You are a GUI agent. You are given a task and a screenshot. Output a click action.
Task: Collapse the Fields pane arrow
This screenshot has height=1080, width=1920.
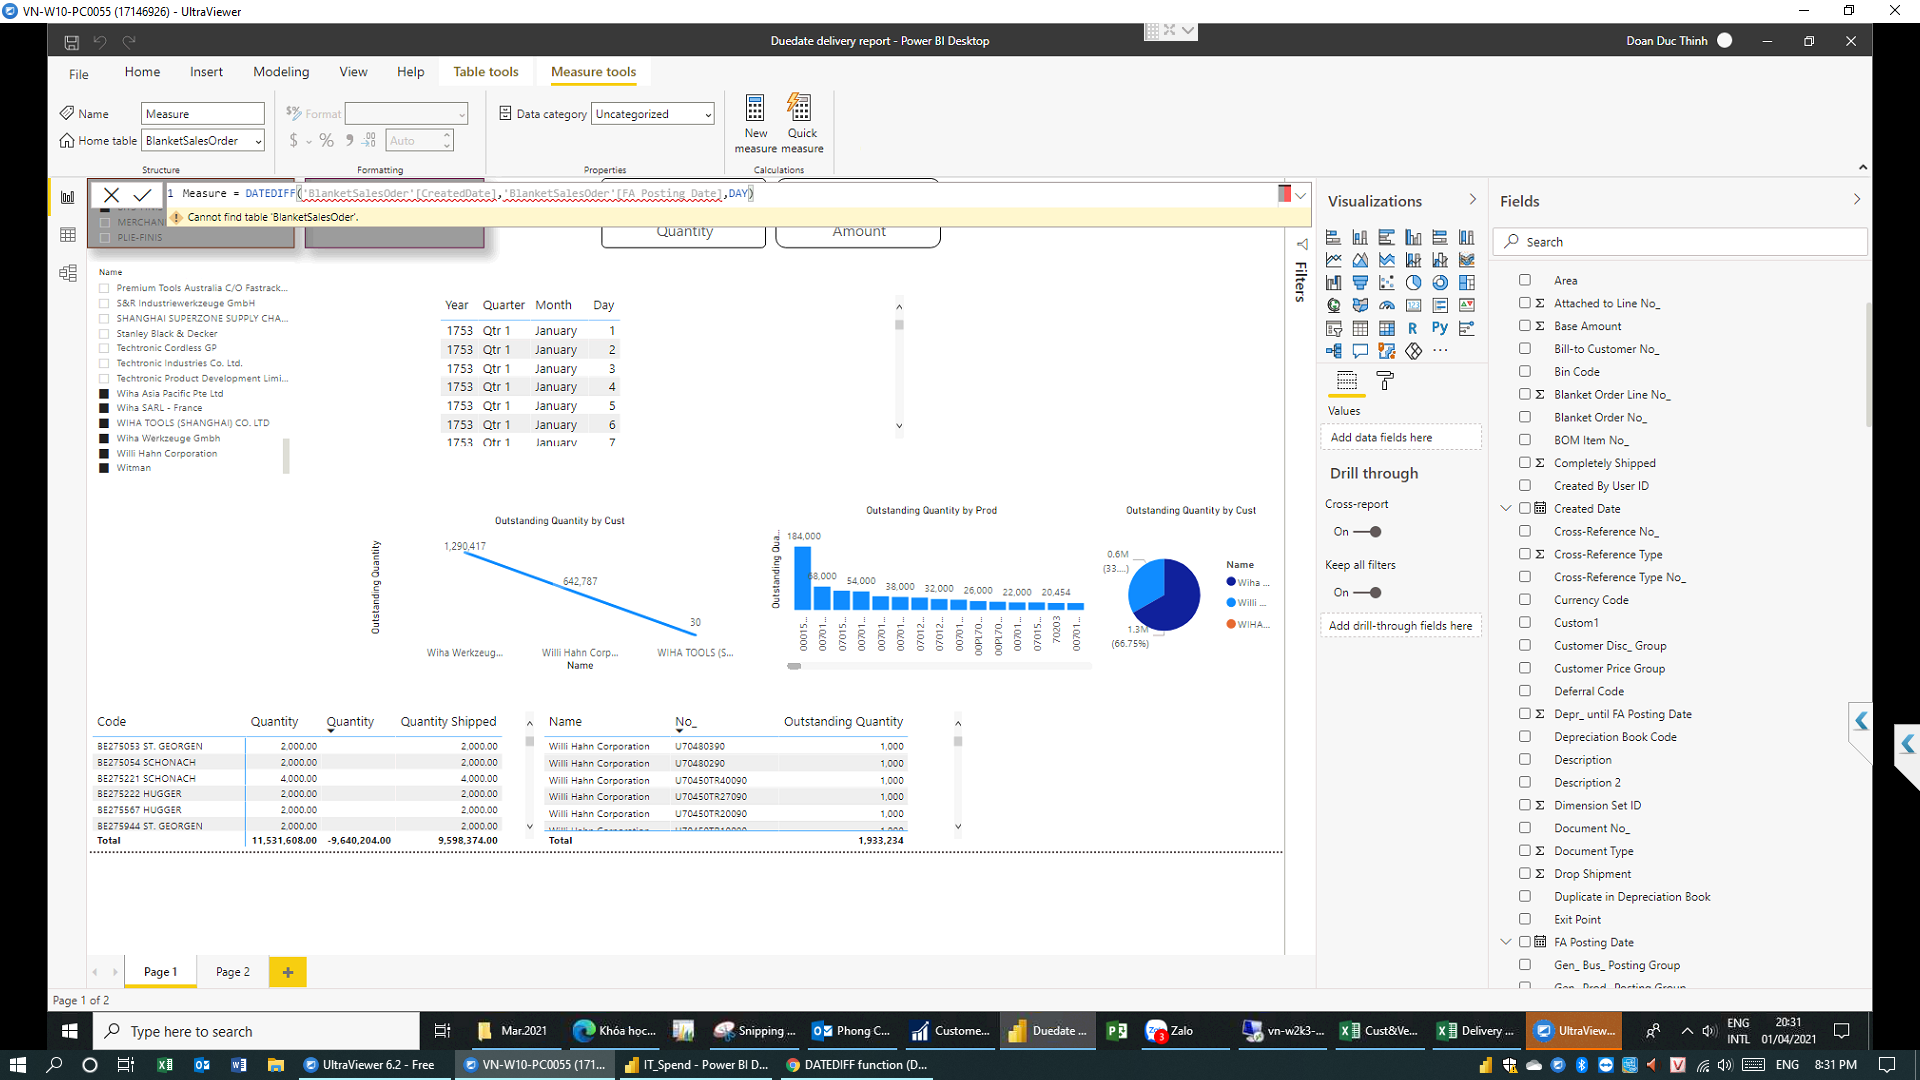(x=1856, y=200)
